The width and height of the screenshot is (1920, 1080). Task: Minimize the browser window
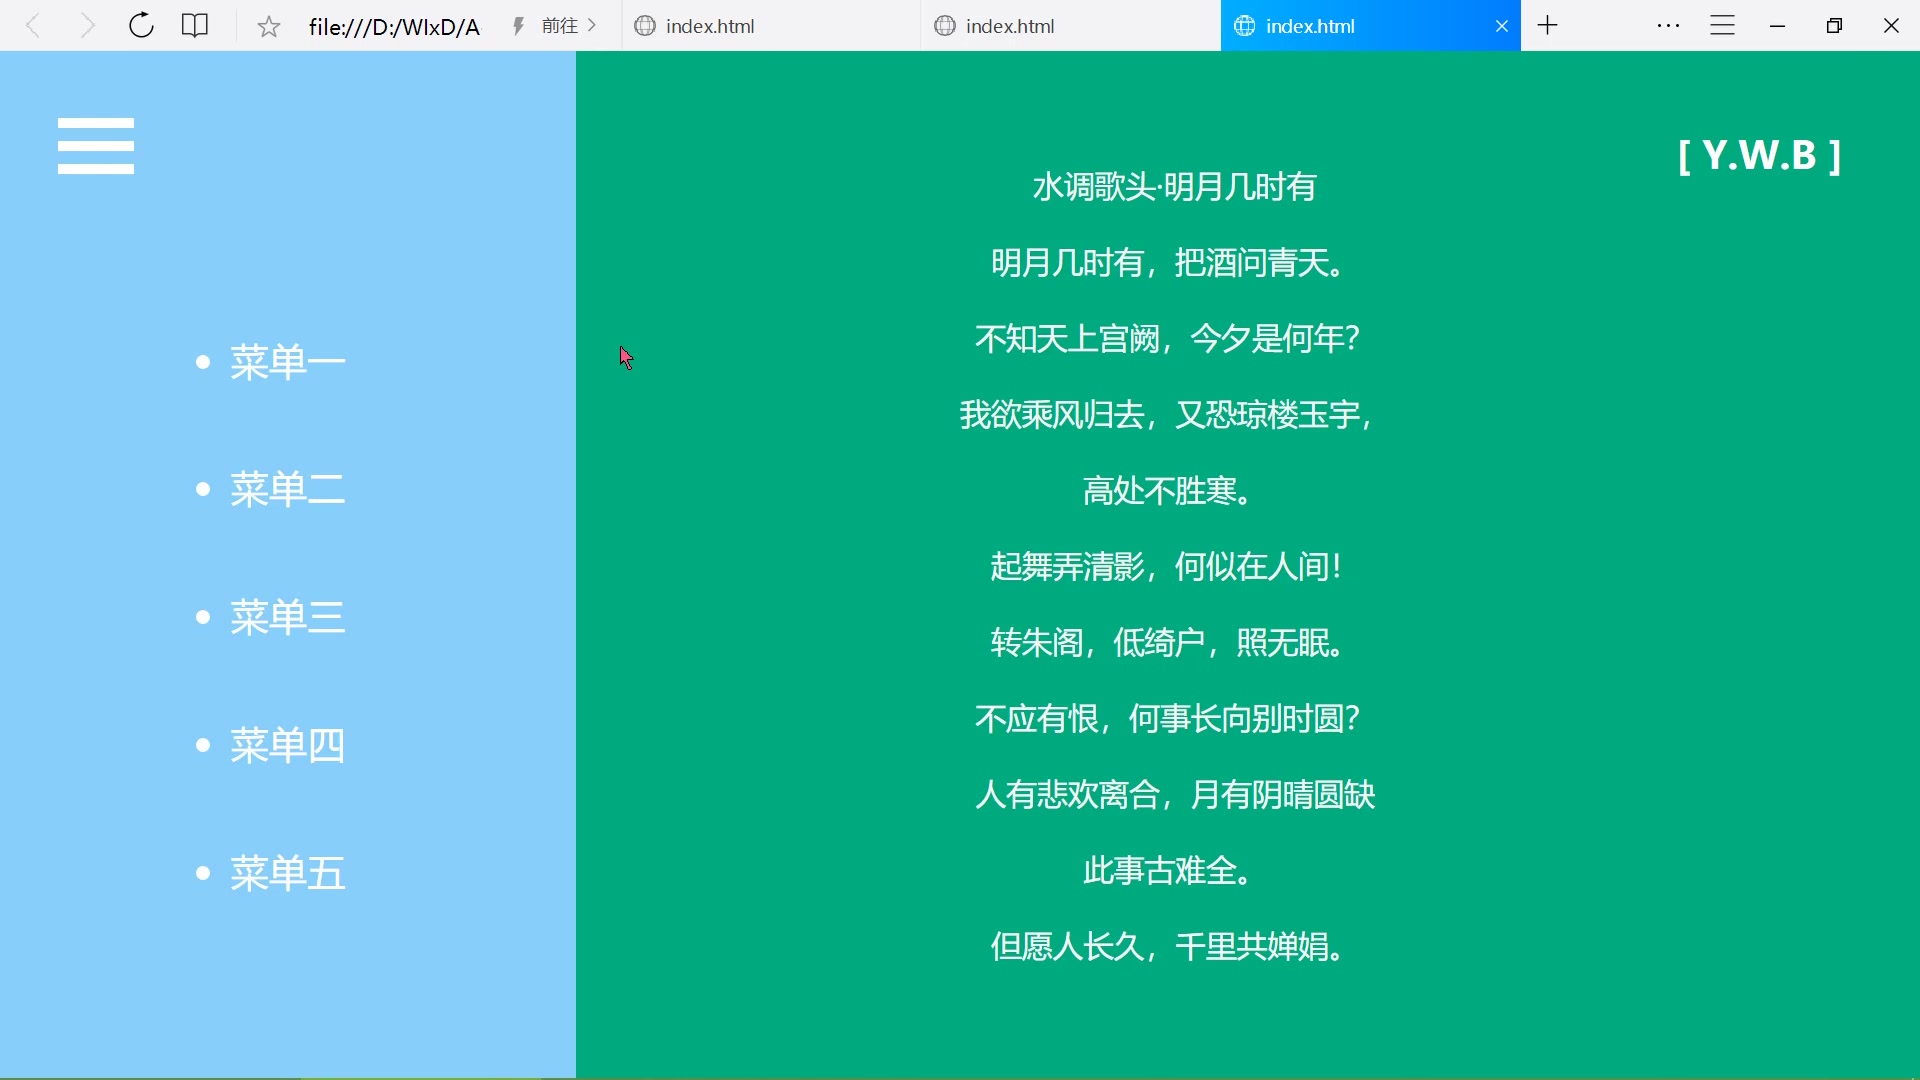[x=1778, y=27]
